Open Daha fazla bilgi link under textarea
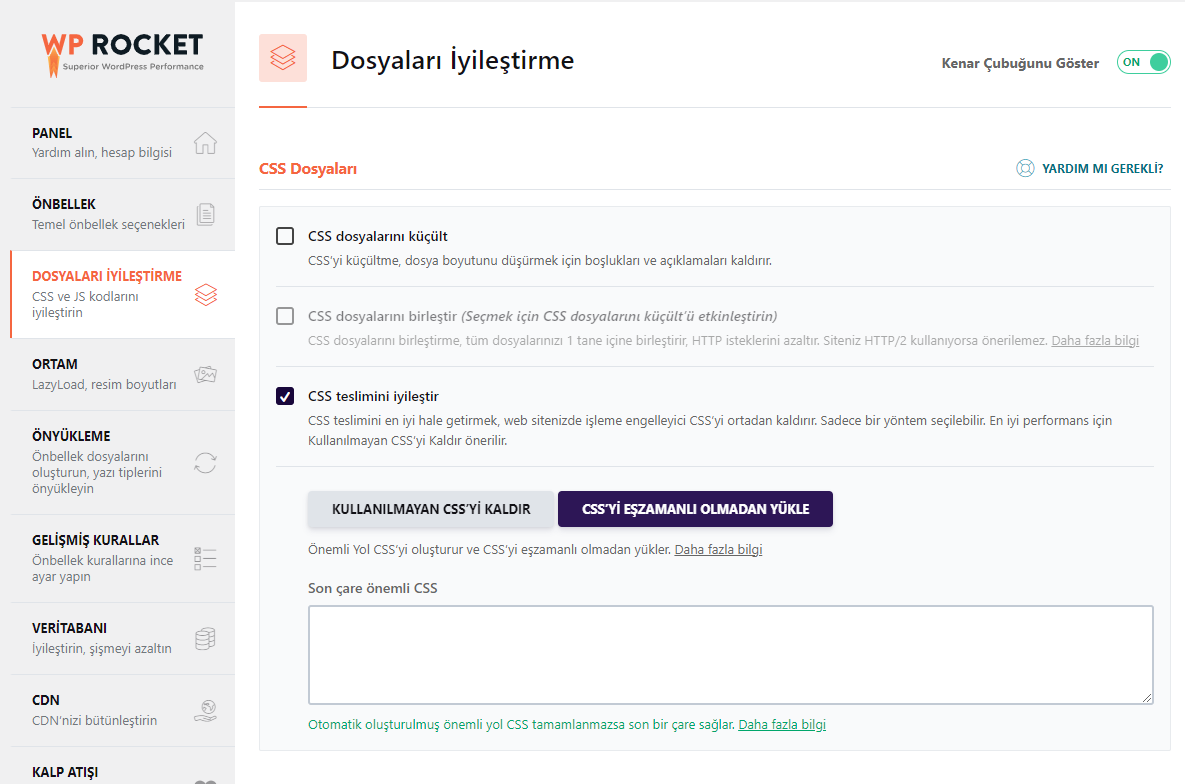 782,725
